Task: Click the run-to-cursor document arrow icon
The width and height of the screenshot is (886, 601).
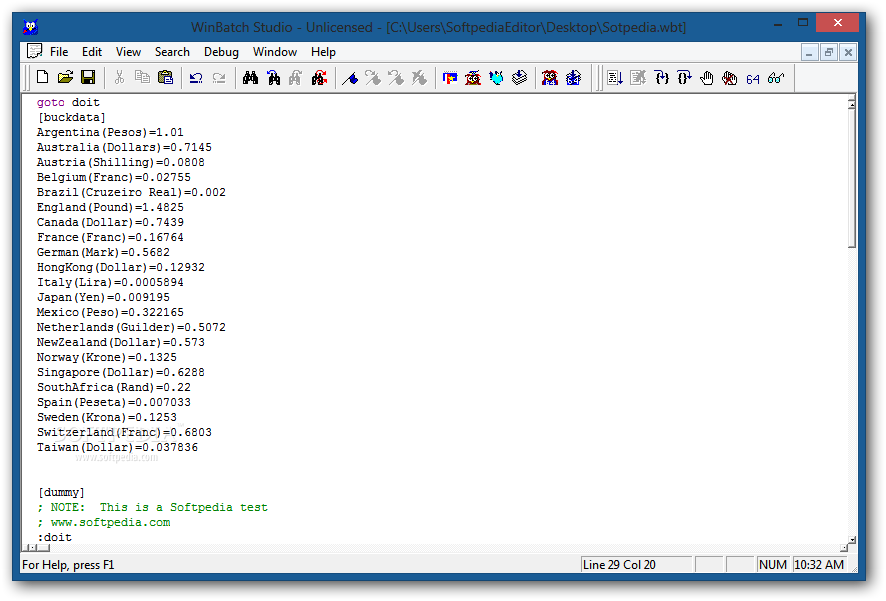Action: click(x=615, y=77)
